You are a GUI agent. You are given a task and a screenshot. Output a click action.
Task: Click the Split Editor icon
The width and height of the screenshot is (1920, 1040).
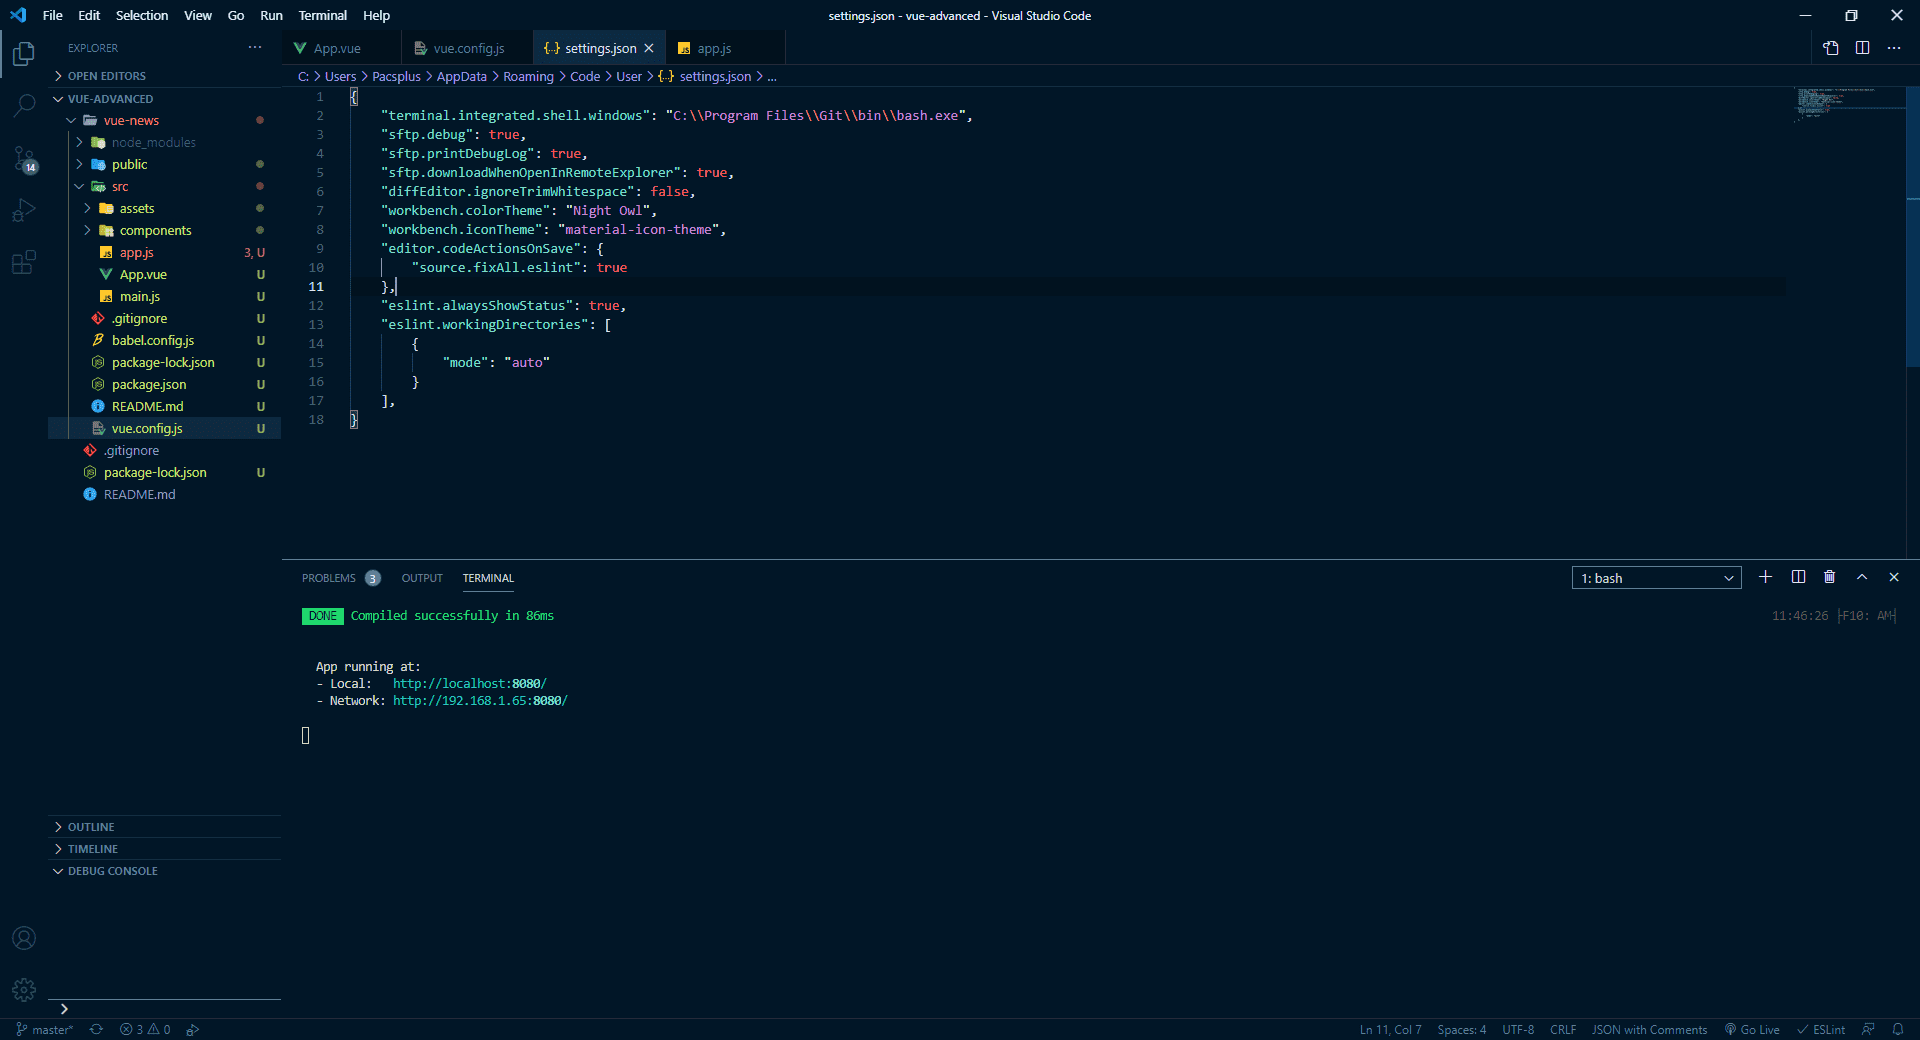[x=1862, y=48]
